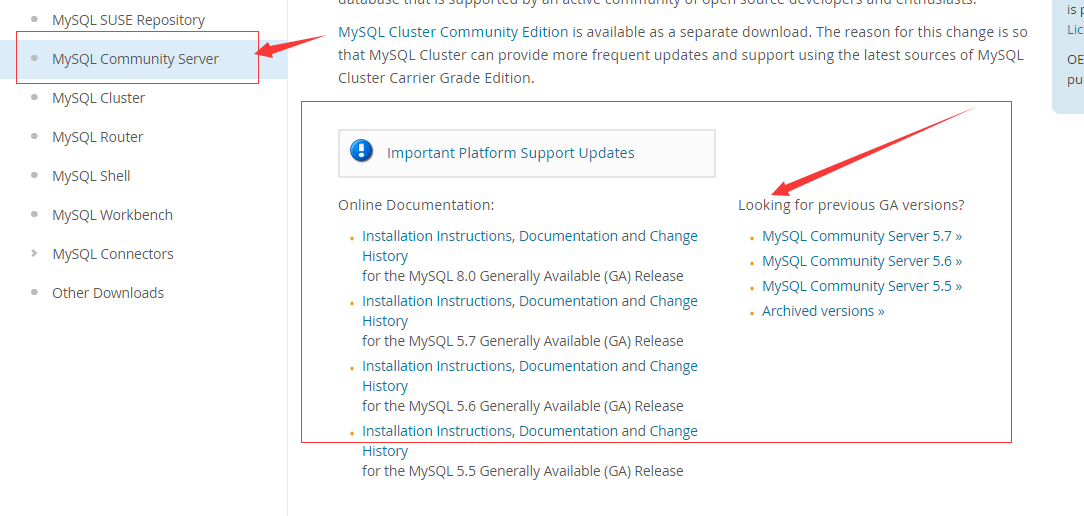Viewport: 1084px width, 516px height.
Task: Open Documentation link for MySQL 5.7
Action: tap(568, 301)
